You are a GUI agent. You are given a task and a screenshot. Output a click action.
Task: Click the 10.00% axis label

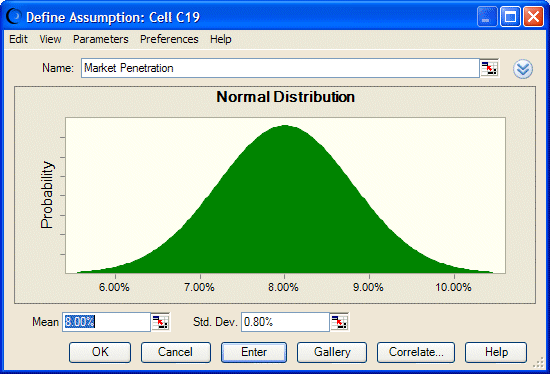[x=453, y=287]
